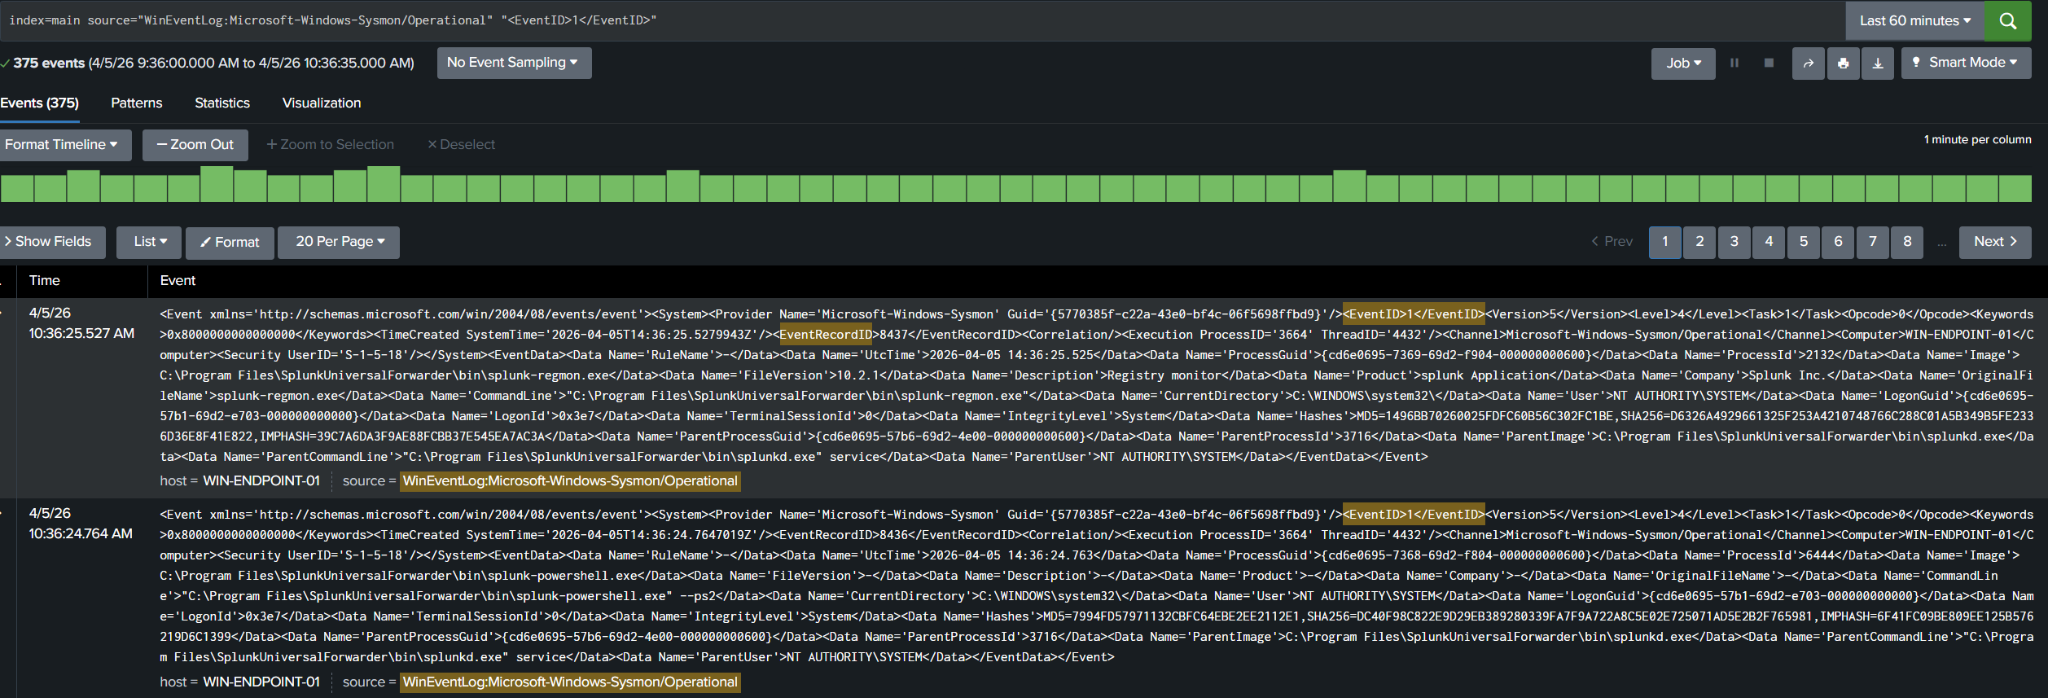The height and width of the screenshot is (698, 2048).
Task: Click timestamp 10:36:24.764 AM
Action: tap(81, 534)
